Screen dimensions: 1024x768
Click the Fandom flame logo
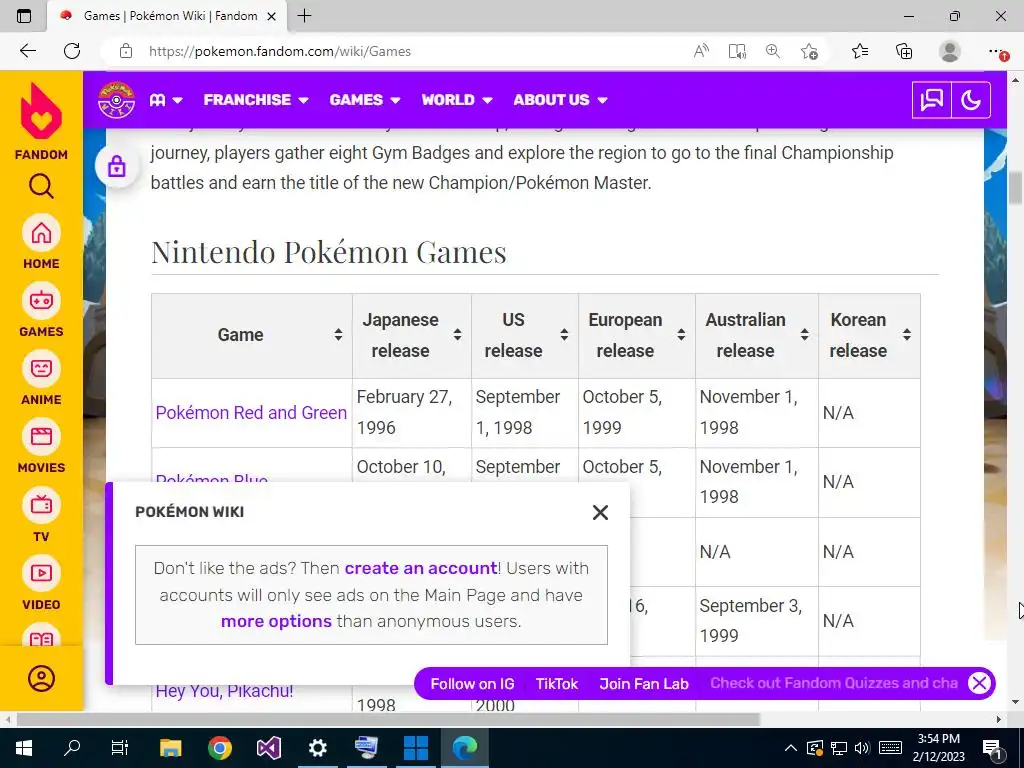point(41,112)
